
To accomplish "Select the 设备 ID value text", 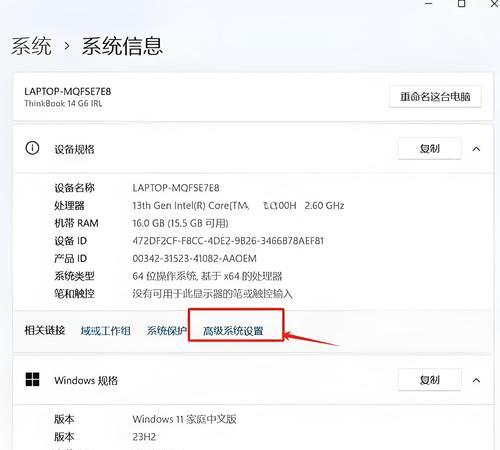I will (228, 241).
